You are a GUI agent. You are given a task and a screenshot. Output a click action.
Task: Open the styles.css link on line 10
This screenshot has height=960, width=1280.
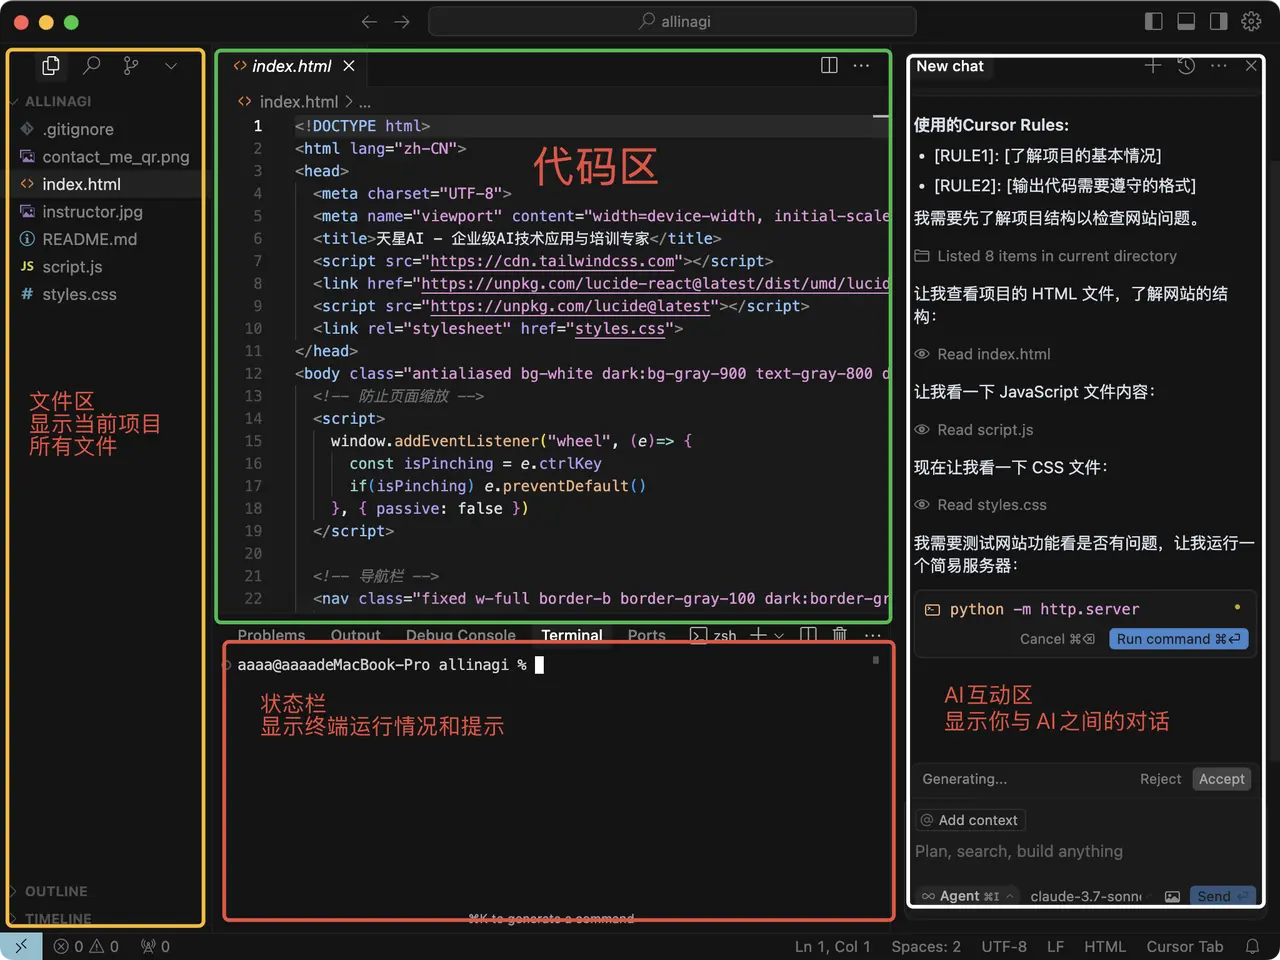pos(620,328)
